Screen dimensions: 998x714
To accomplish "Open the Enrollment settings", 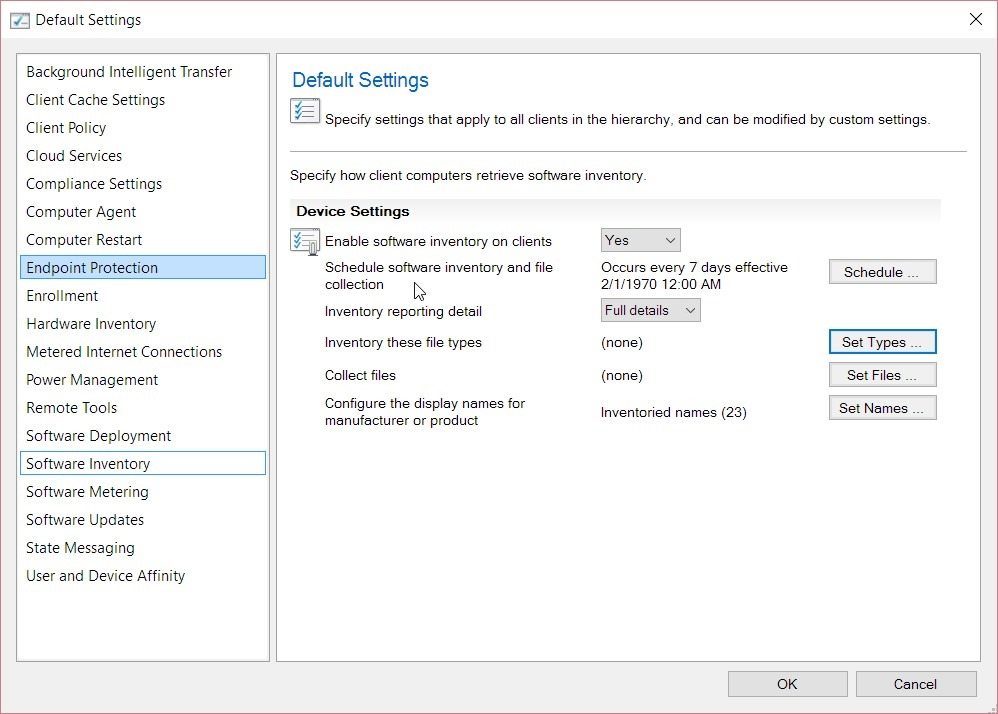I will pos(143,296).
